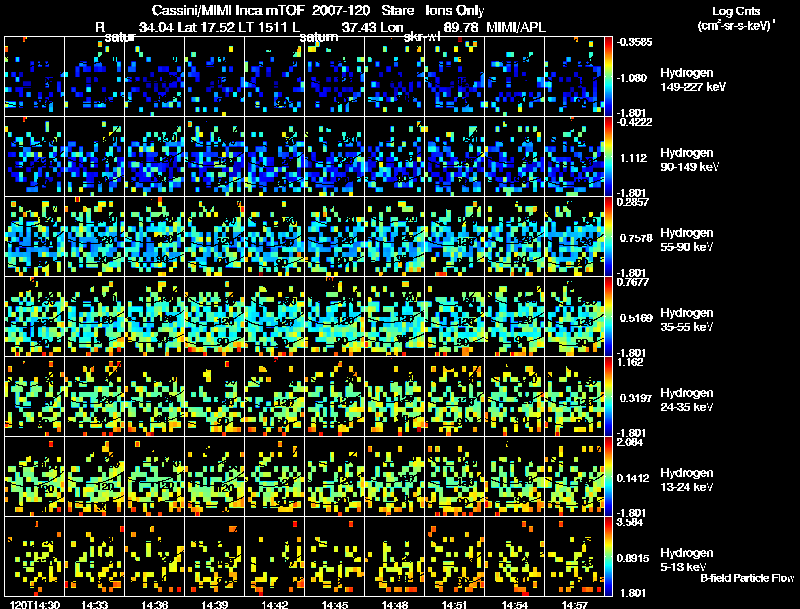
Task: Click the '14:57' time axis label
Action: [574, 604]
